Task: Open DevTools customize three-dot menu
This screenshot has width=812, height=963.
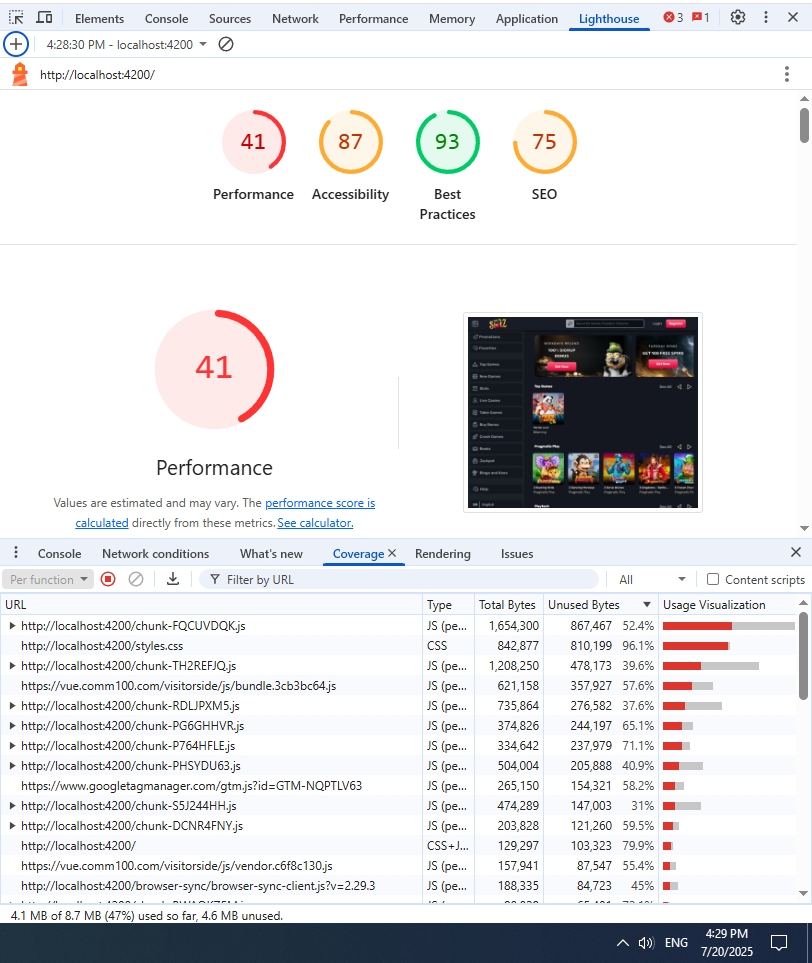Action: pos(765,17)
